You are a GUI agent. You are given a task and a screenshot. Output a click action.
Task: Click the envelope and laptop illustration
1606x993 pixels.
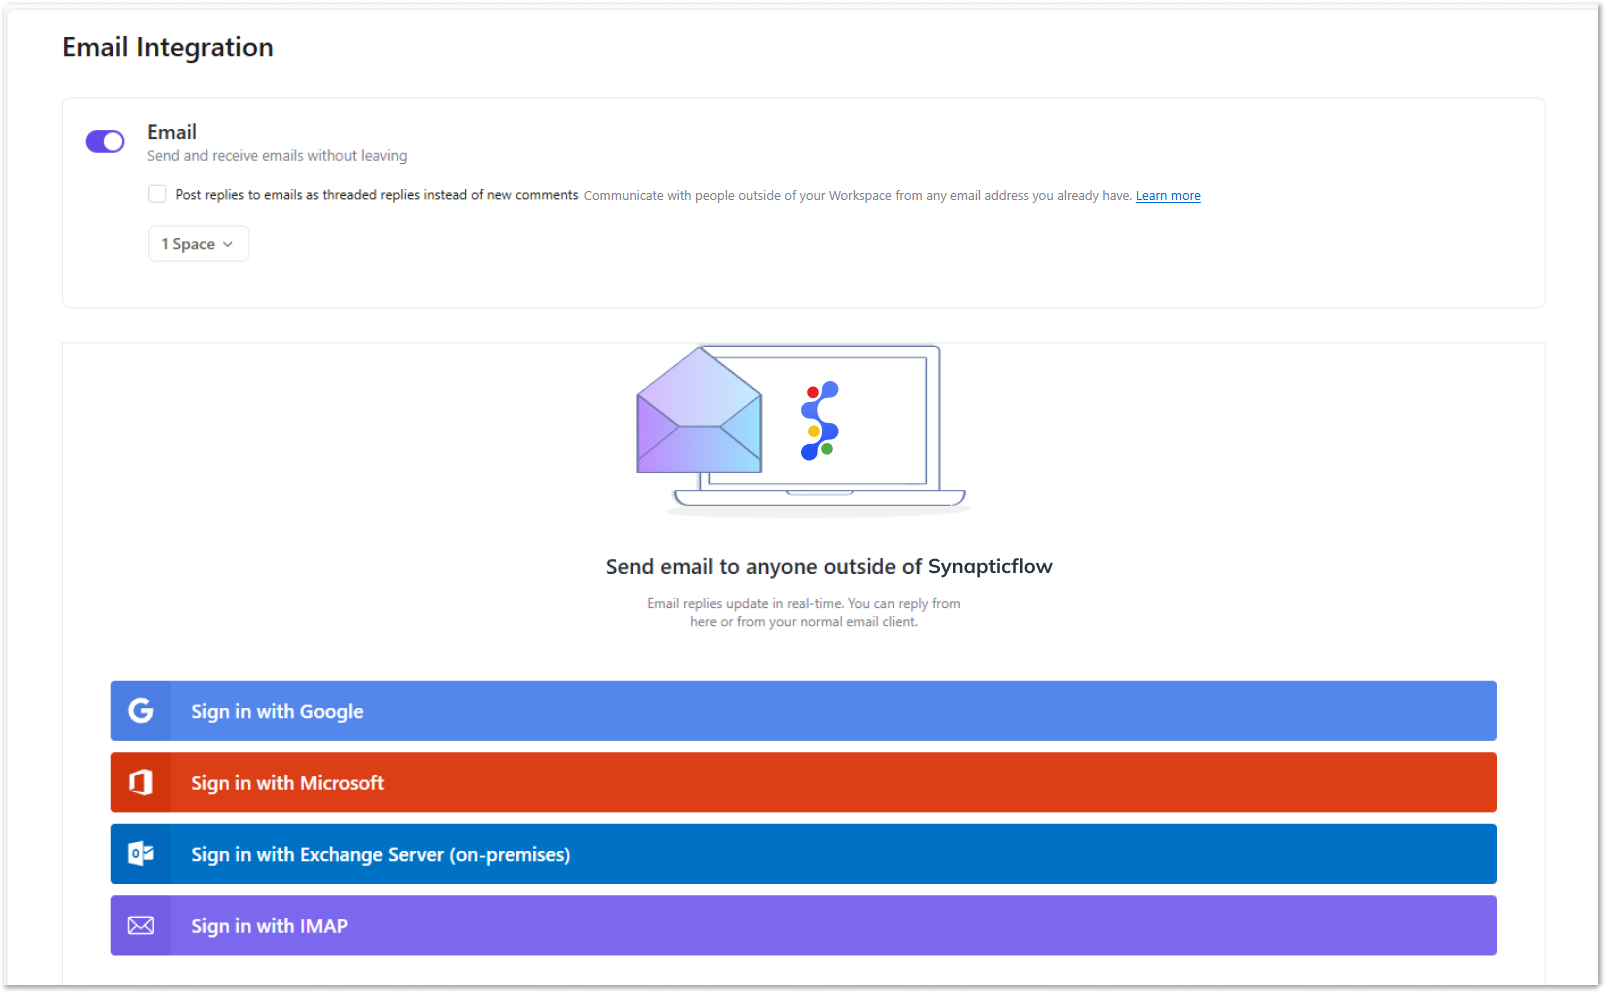[x=802, y=430]
